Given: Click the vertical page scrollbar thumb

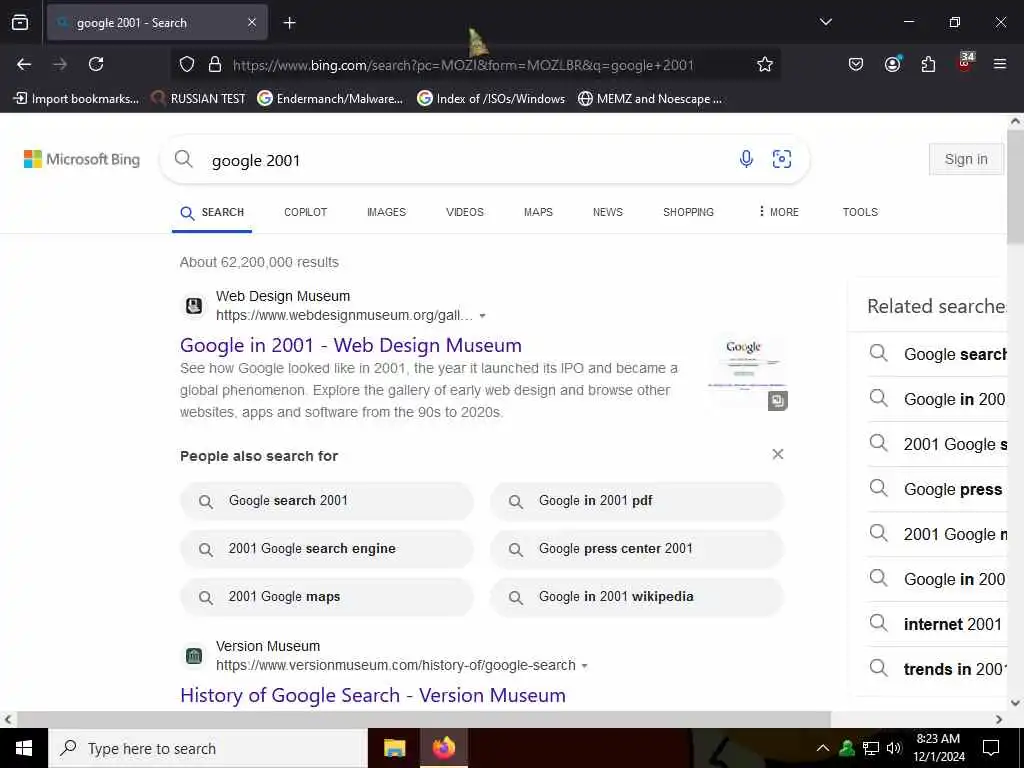Looking at the screenshot, I should (x=1016, y=187).
